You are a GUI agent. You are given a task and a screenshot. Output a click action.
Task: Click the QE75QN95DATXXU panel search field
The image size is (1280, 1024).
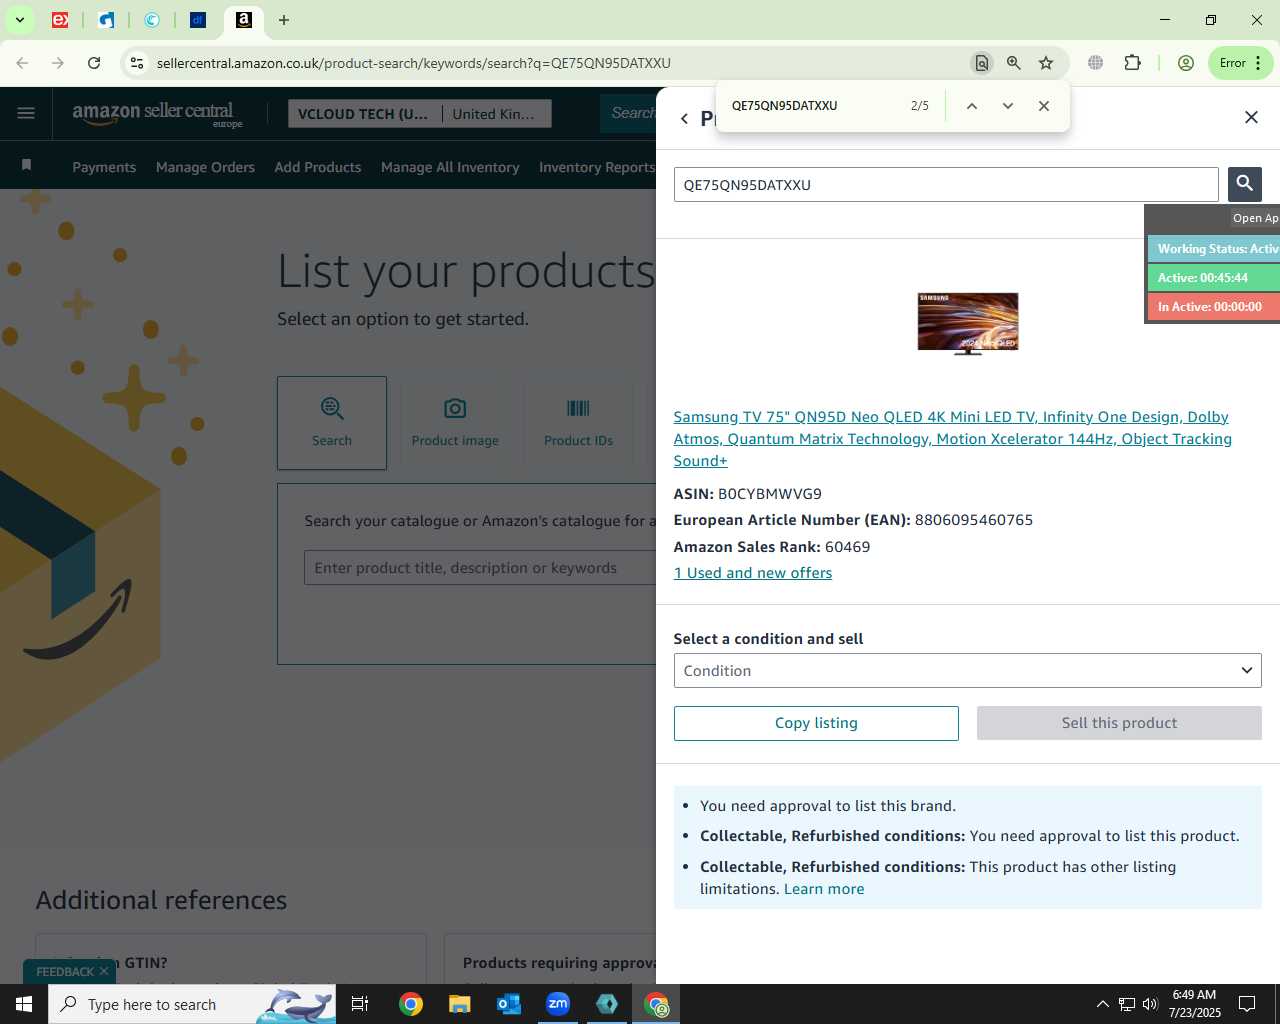click(x=946, y=185)
